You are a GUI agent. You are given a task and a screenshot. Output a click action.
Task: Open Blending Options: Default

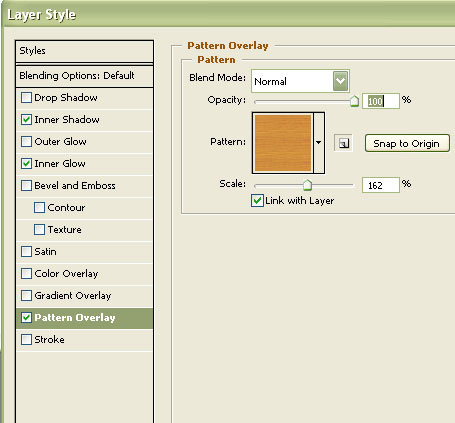84,76
